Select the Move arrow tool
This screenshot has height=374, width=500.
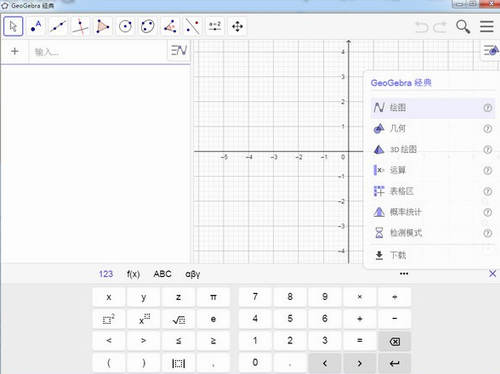(13, 26)
